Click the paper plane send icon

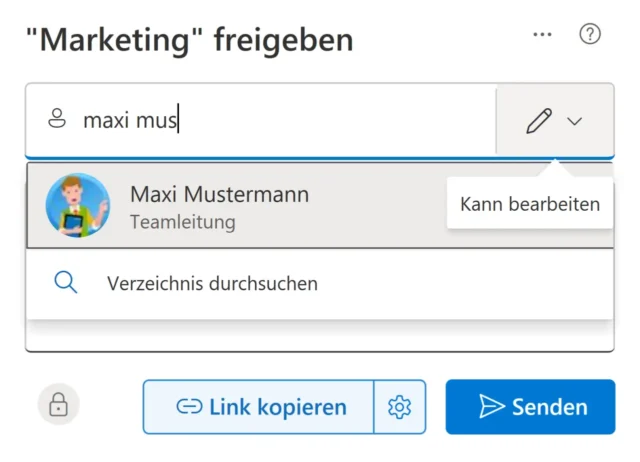(491, 407)
